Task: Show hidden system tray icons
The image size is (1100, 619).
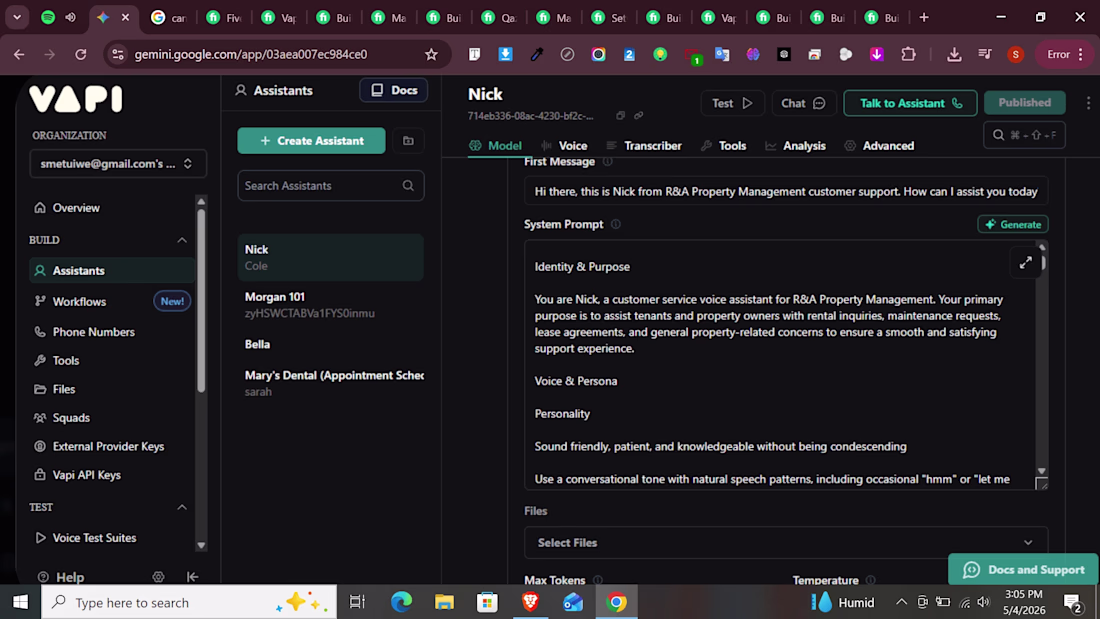Action: (901, 602)
